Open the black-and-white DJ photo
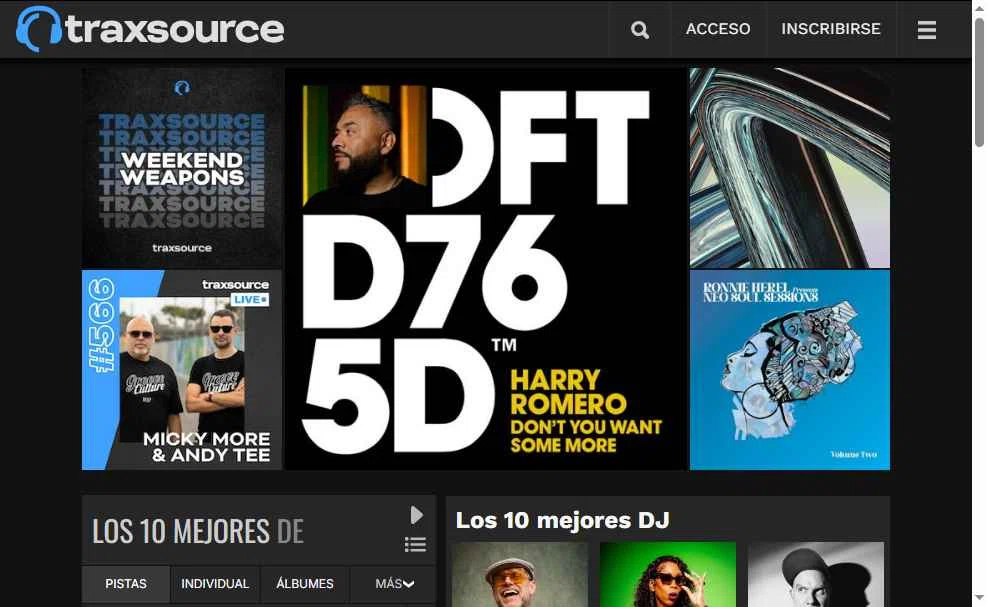The image size is (987, 607). 816,574
